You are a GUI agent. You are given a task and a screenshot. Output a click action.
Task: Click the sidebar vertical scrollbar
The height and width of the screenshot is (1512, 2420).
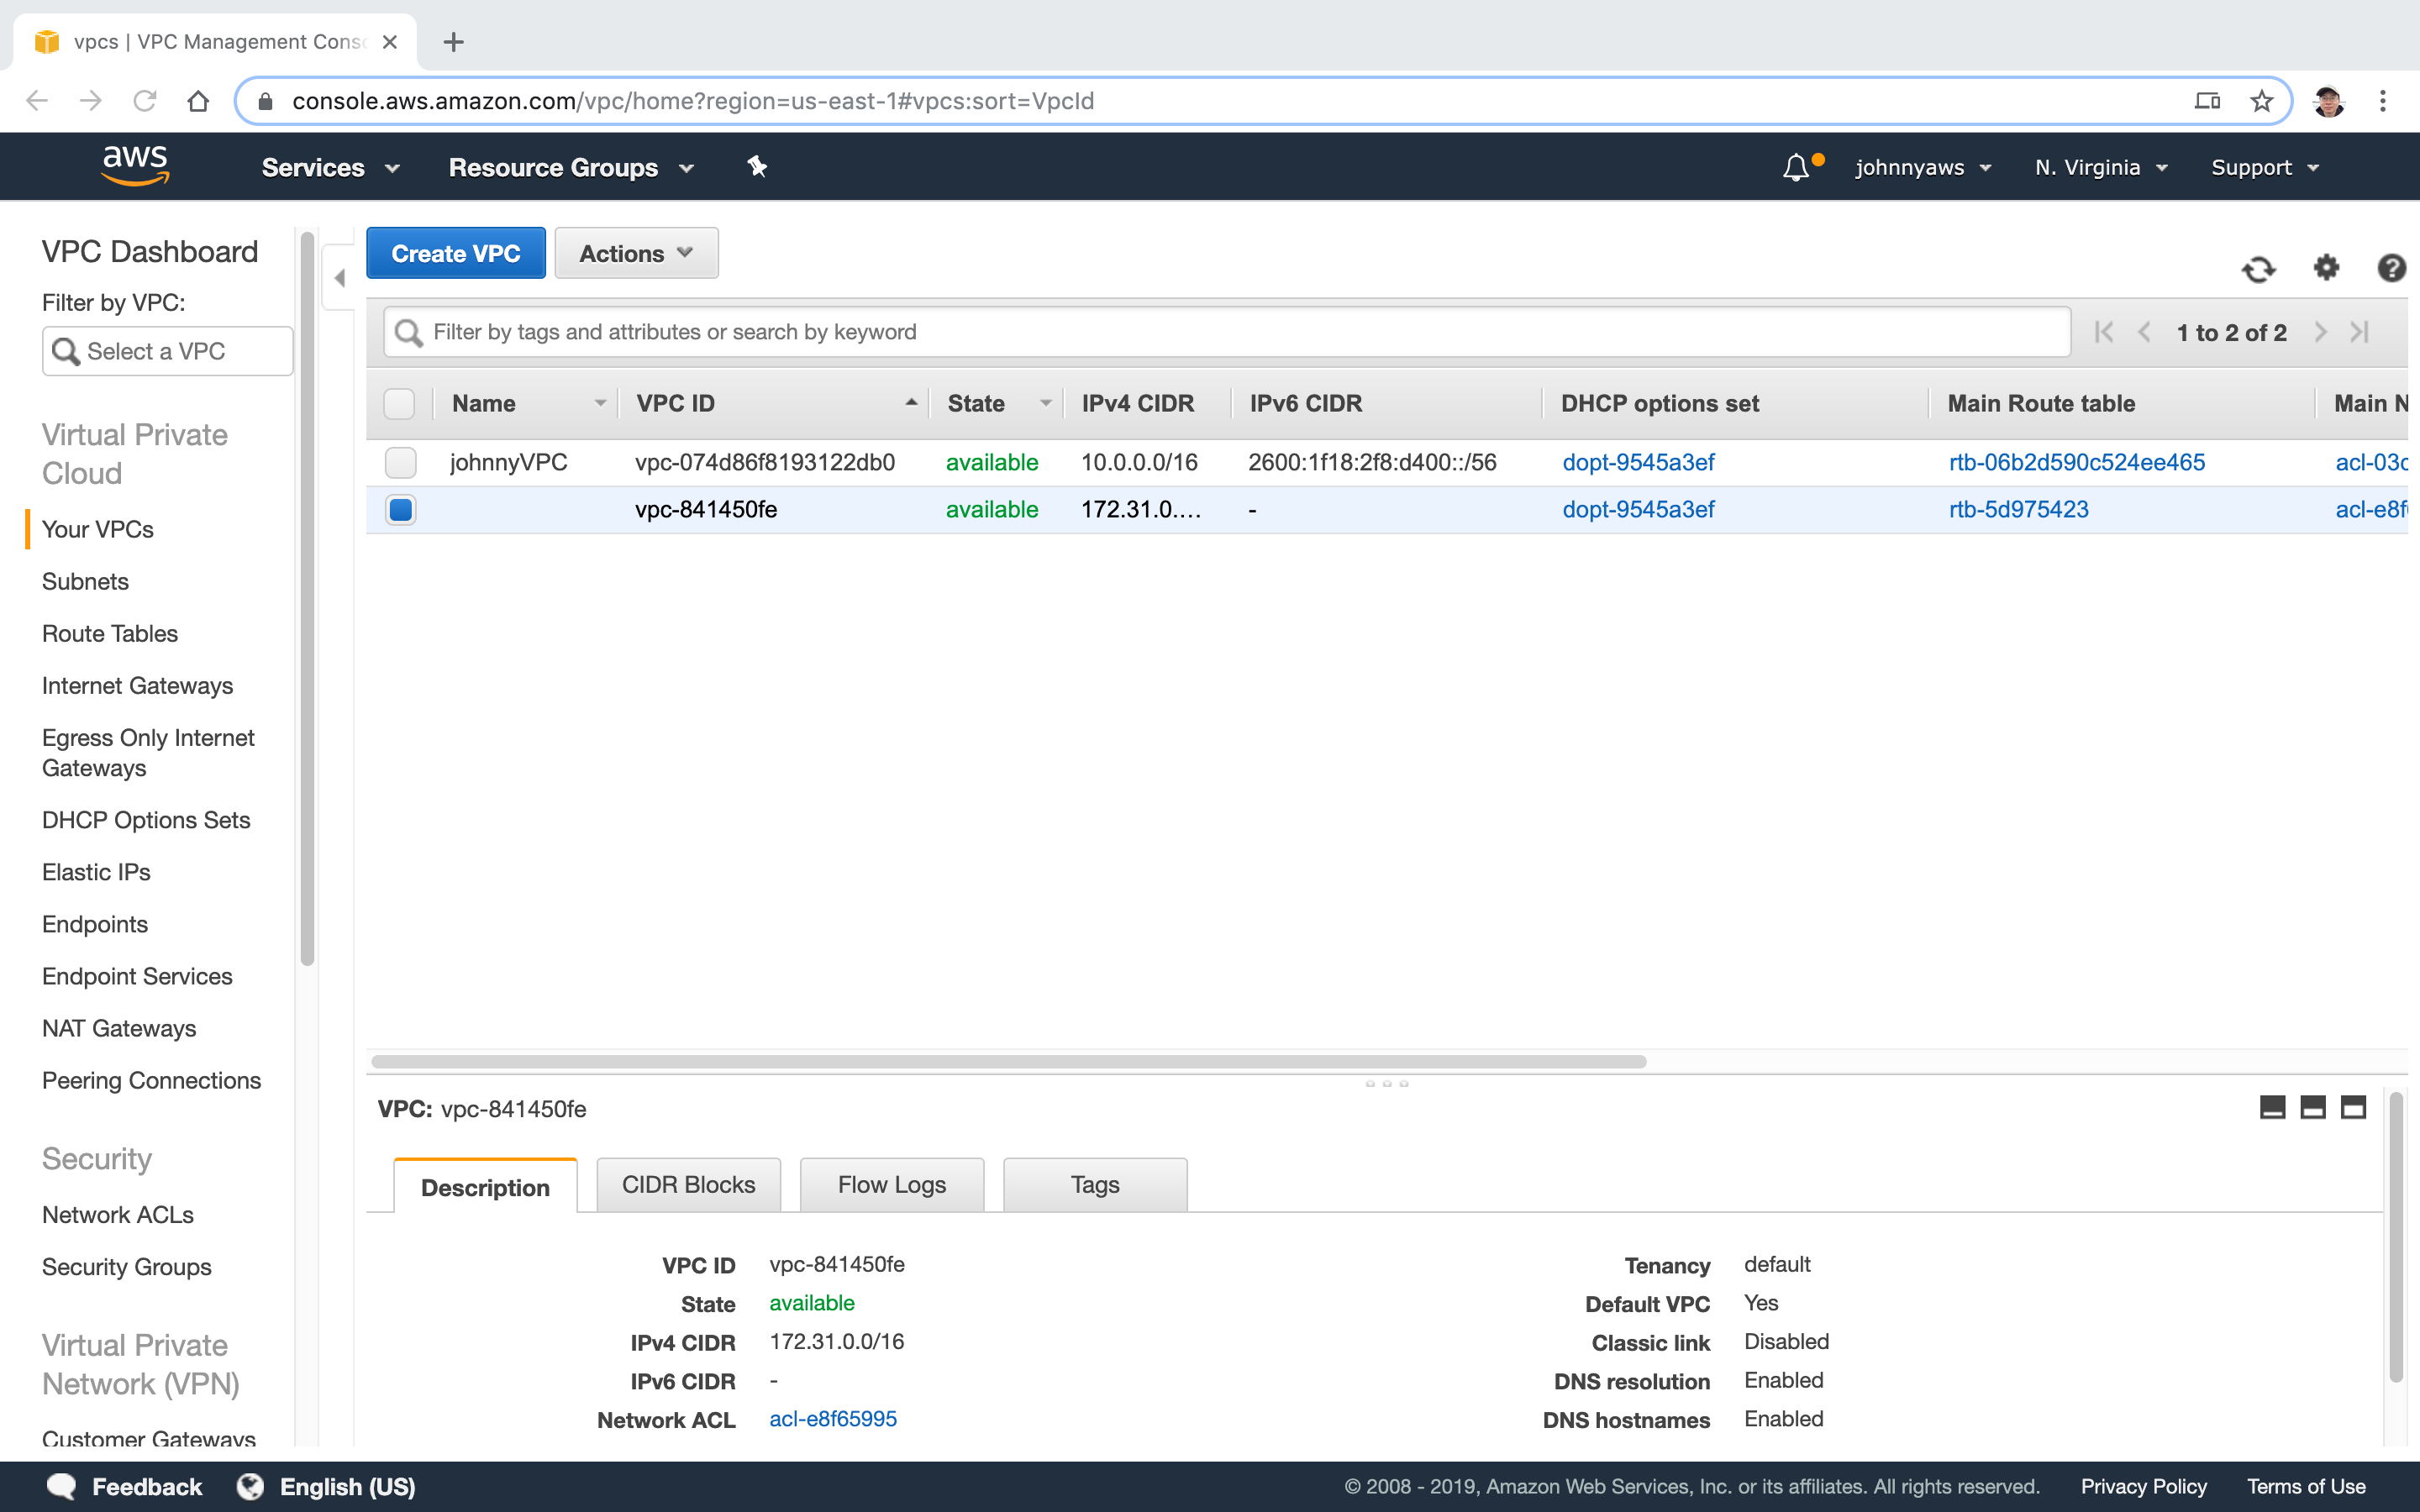tap(307, 598)
